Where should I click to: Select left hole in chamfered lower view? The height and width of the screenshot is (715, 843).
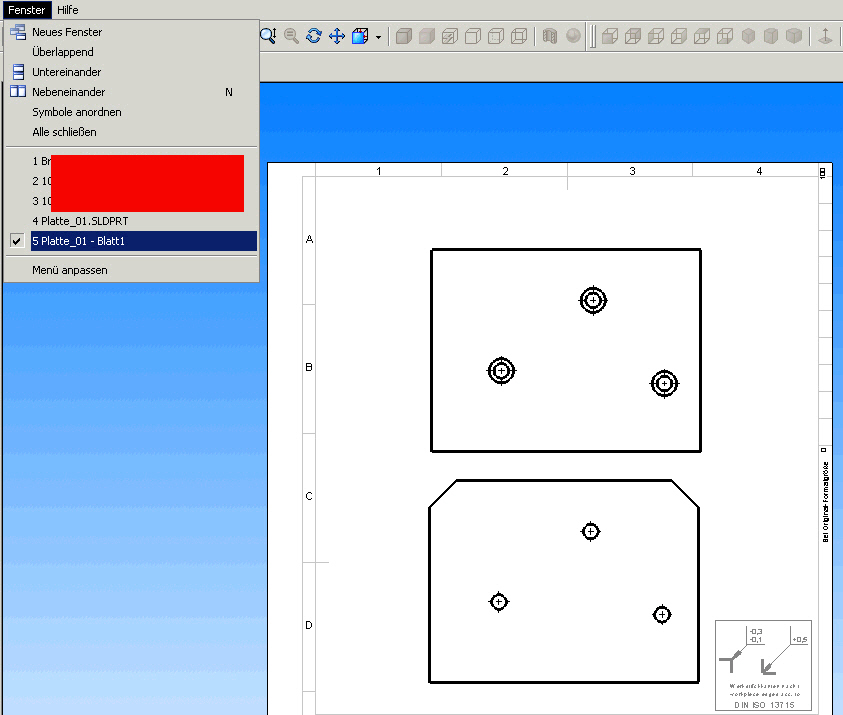click(498, 602)
